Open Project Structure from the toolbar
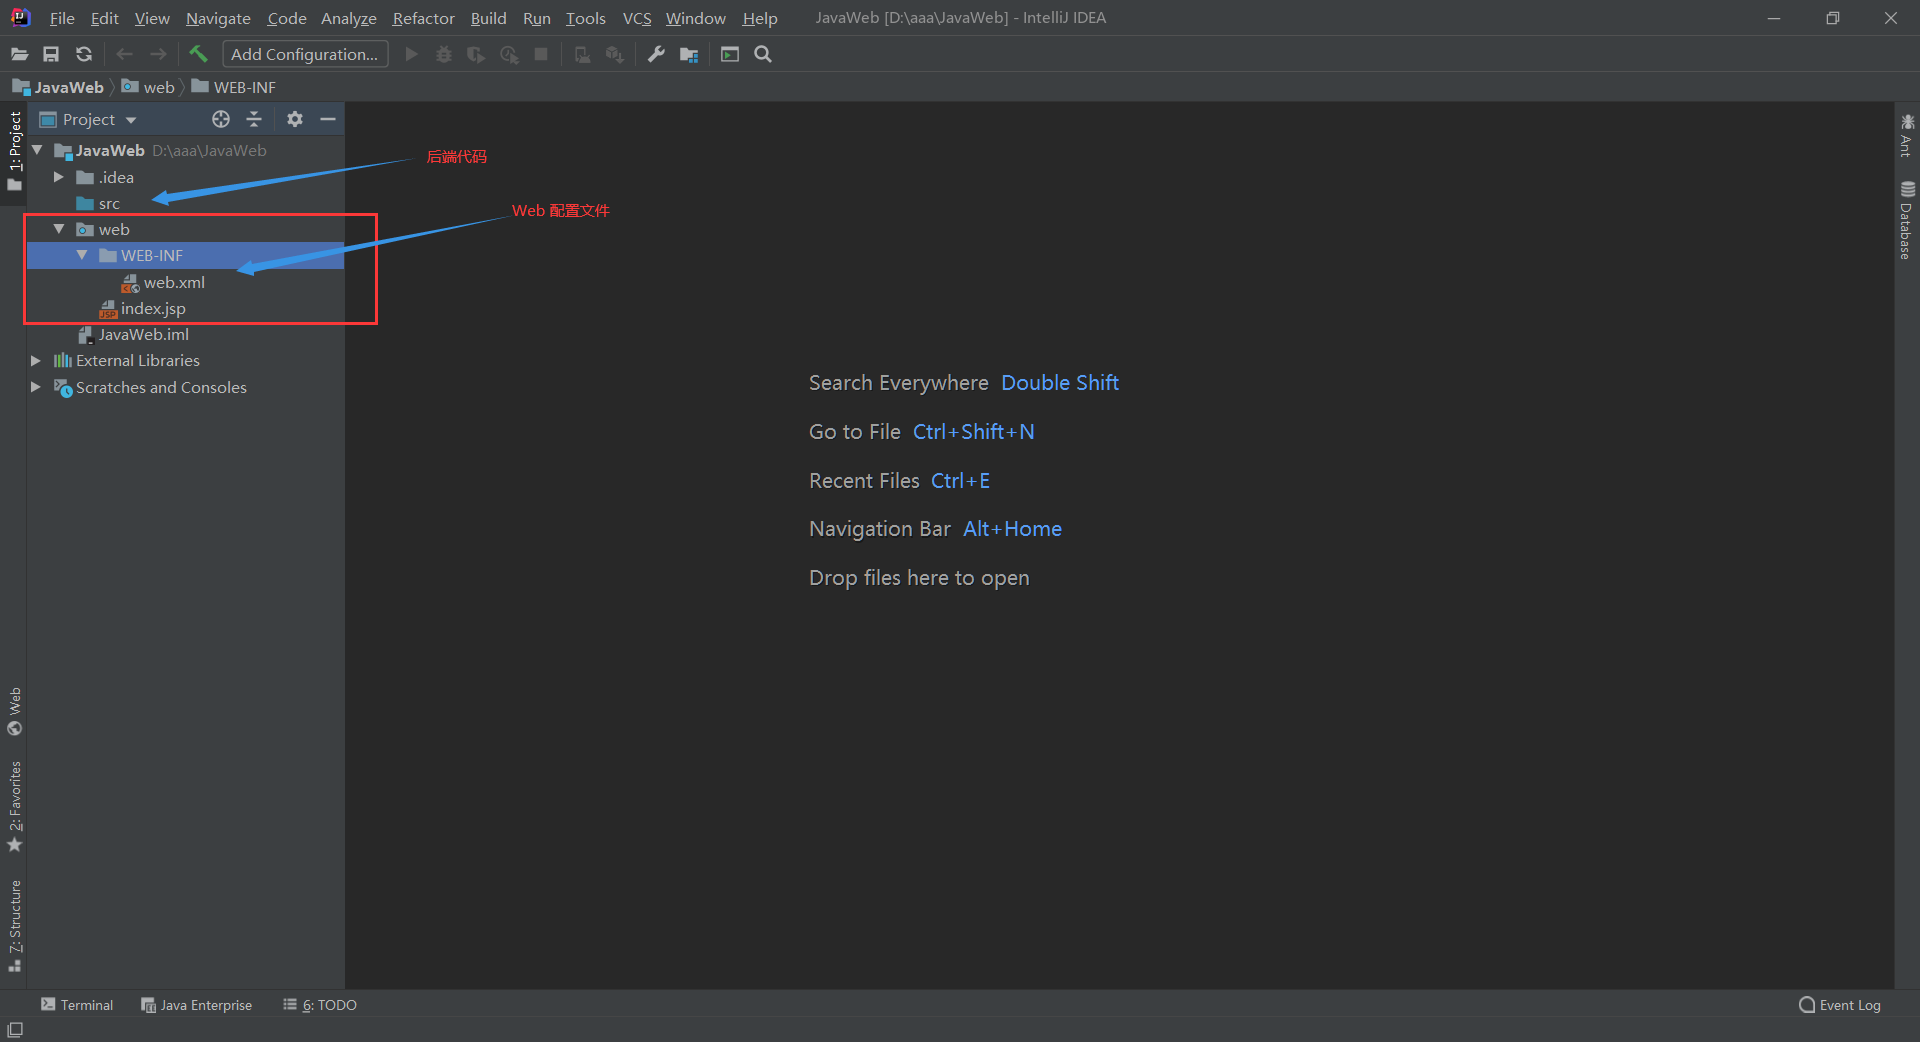This screenshot has height=1042, width=1920. 689,54
